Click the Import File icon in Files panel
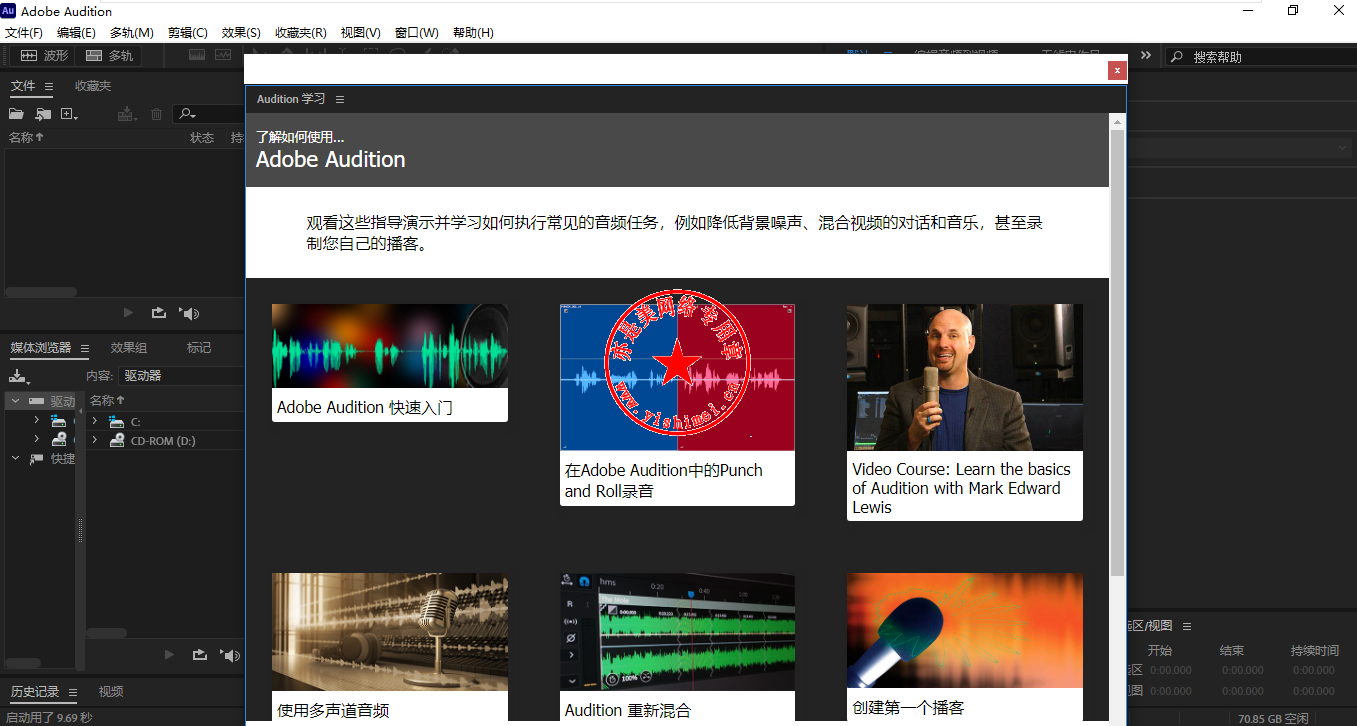 pyautogui.click(x=43, y=114)
